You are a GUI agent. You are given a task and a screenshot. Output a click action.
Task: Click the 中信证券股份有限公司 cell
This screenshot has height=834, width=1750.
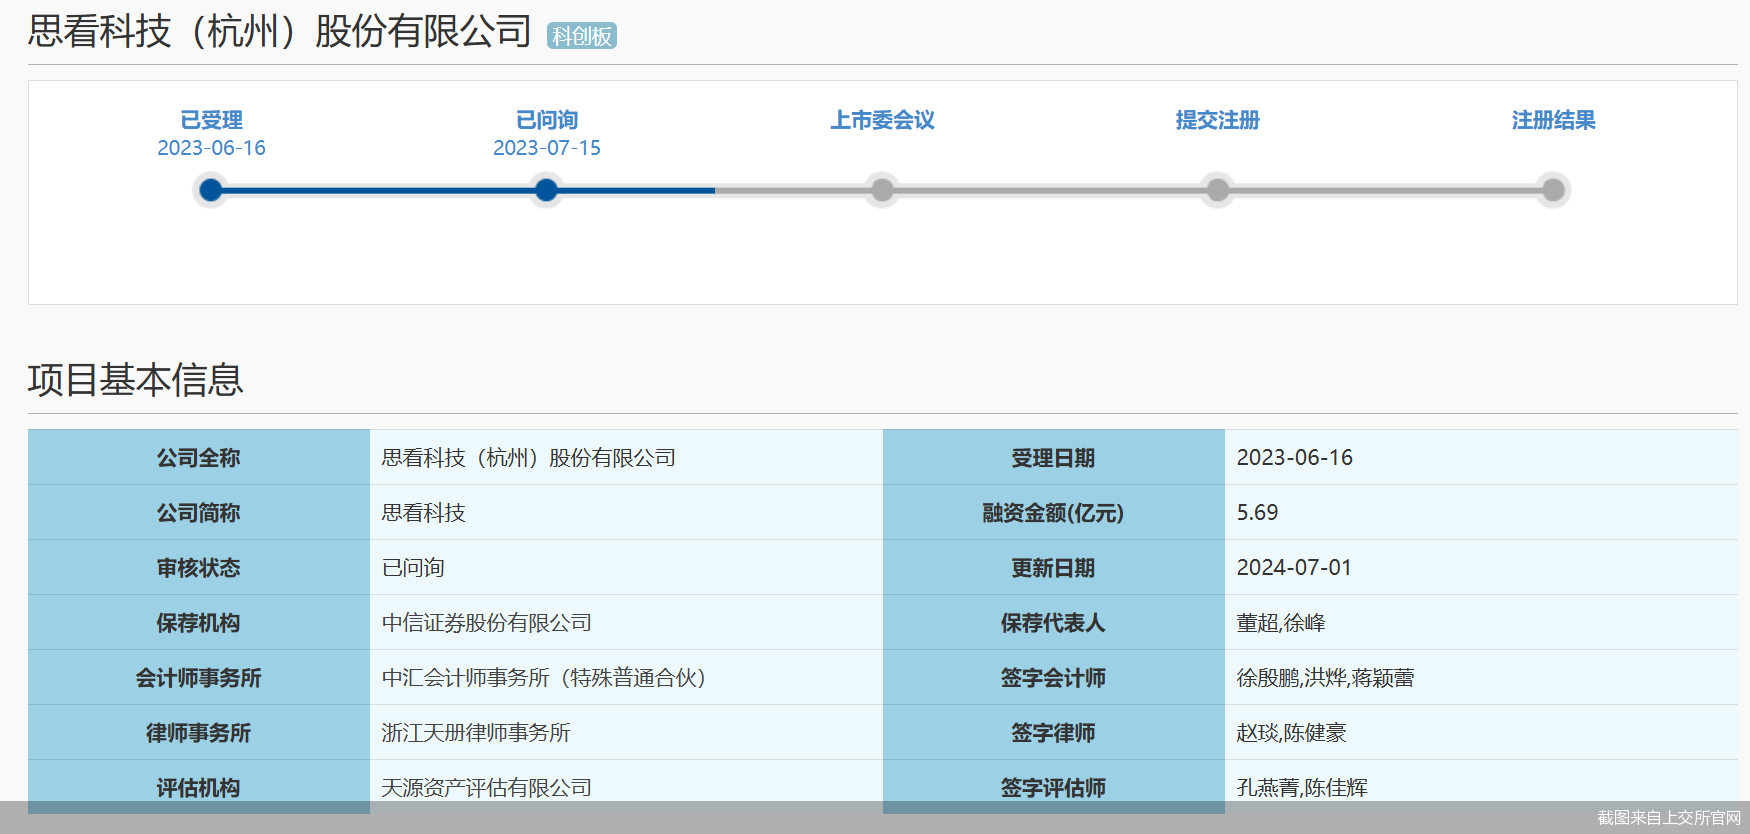click(x=626, y=622)
